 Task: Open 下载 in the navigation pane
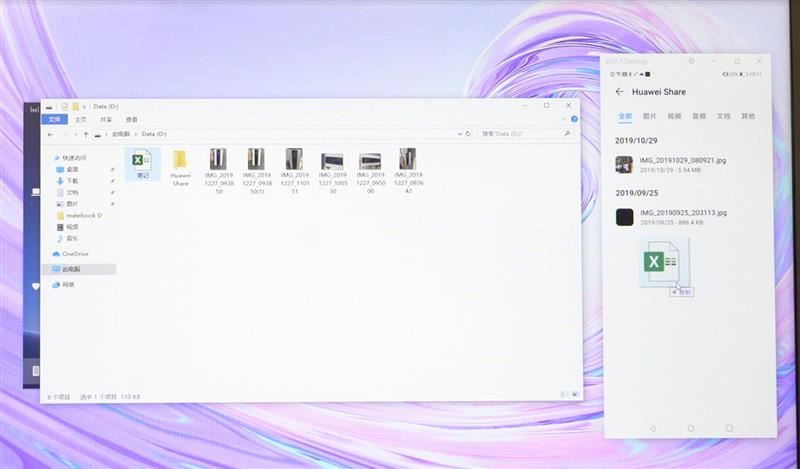point(72,181)
